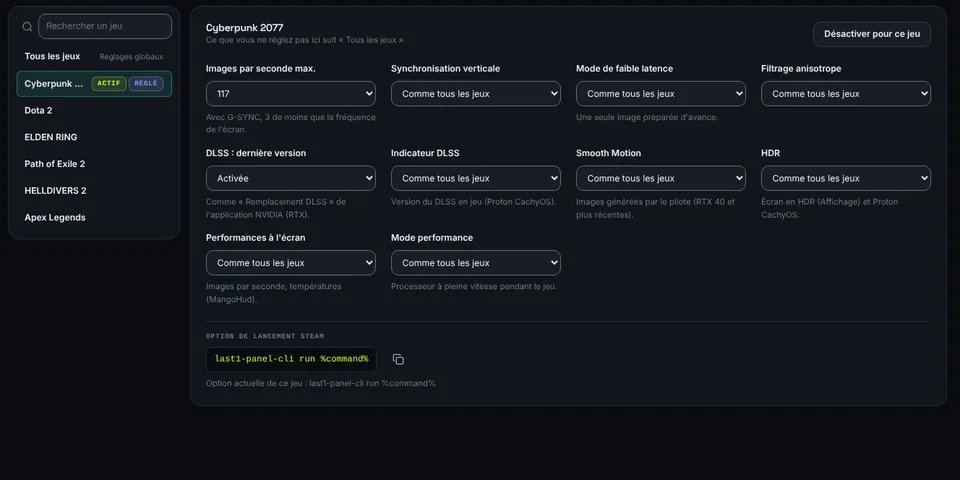Screen dimensions: 960x480
Task: Open 'Synchronisation verticale' dropdown
Action: pyautogui.click(x=476, y=94)
